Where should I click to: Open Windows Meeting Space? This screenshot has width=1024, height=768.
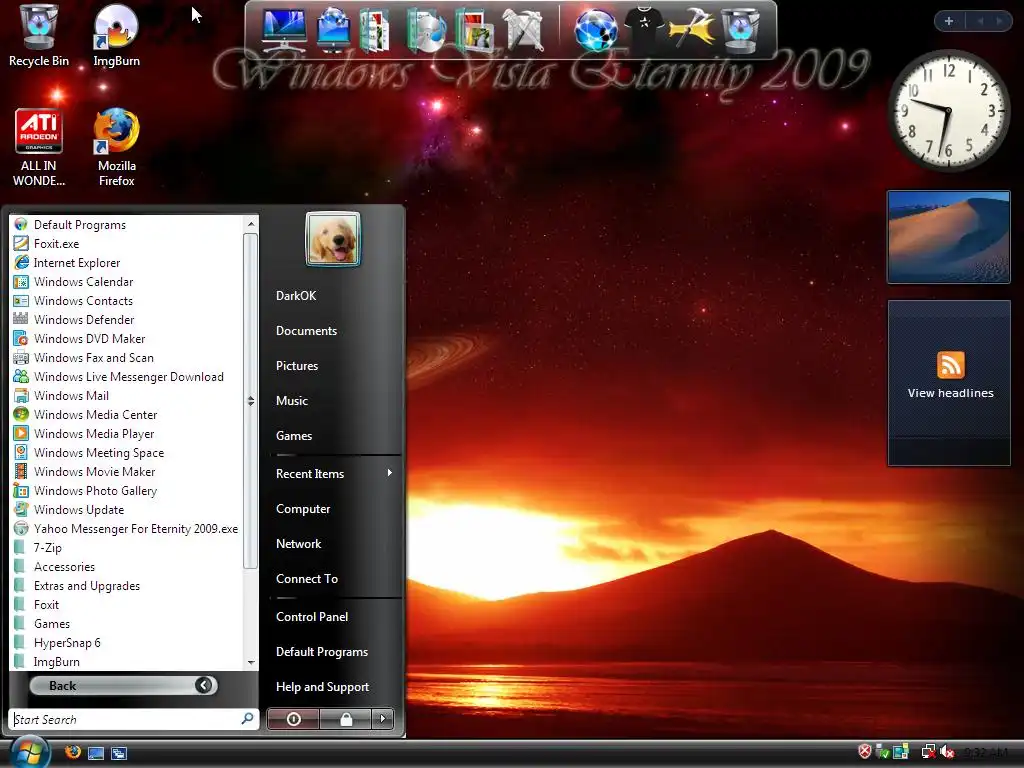point(127,452)
